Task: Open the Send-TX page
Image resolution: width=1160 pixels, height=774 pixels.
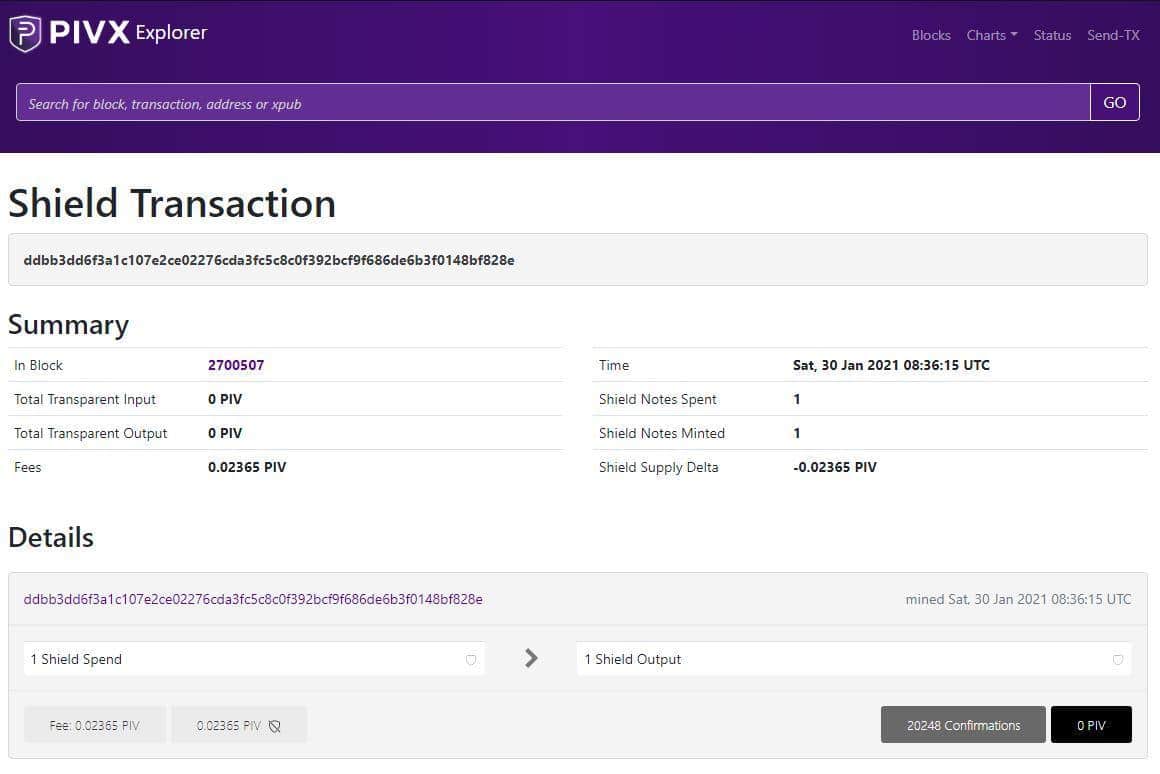Action: pyautogui.click(x=1113, y=36)
